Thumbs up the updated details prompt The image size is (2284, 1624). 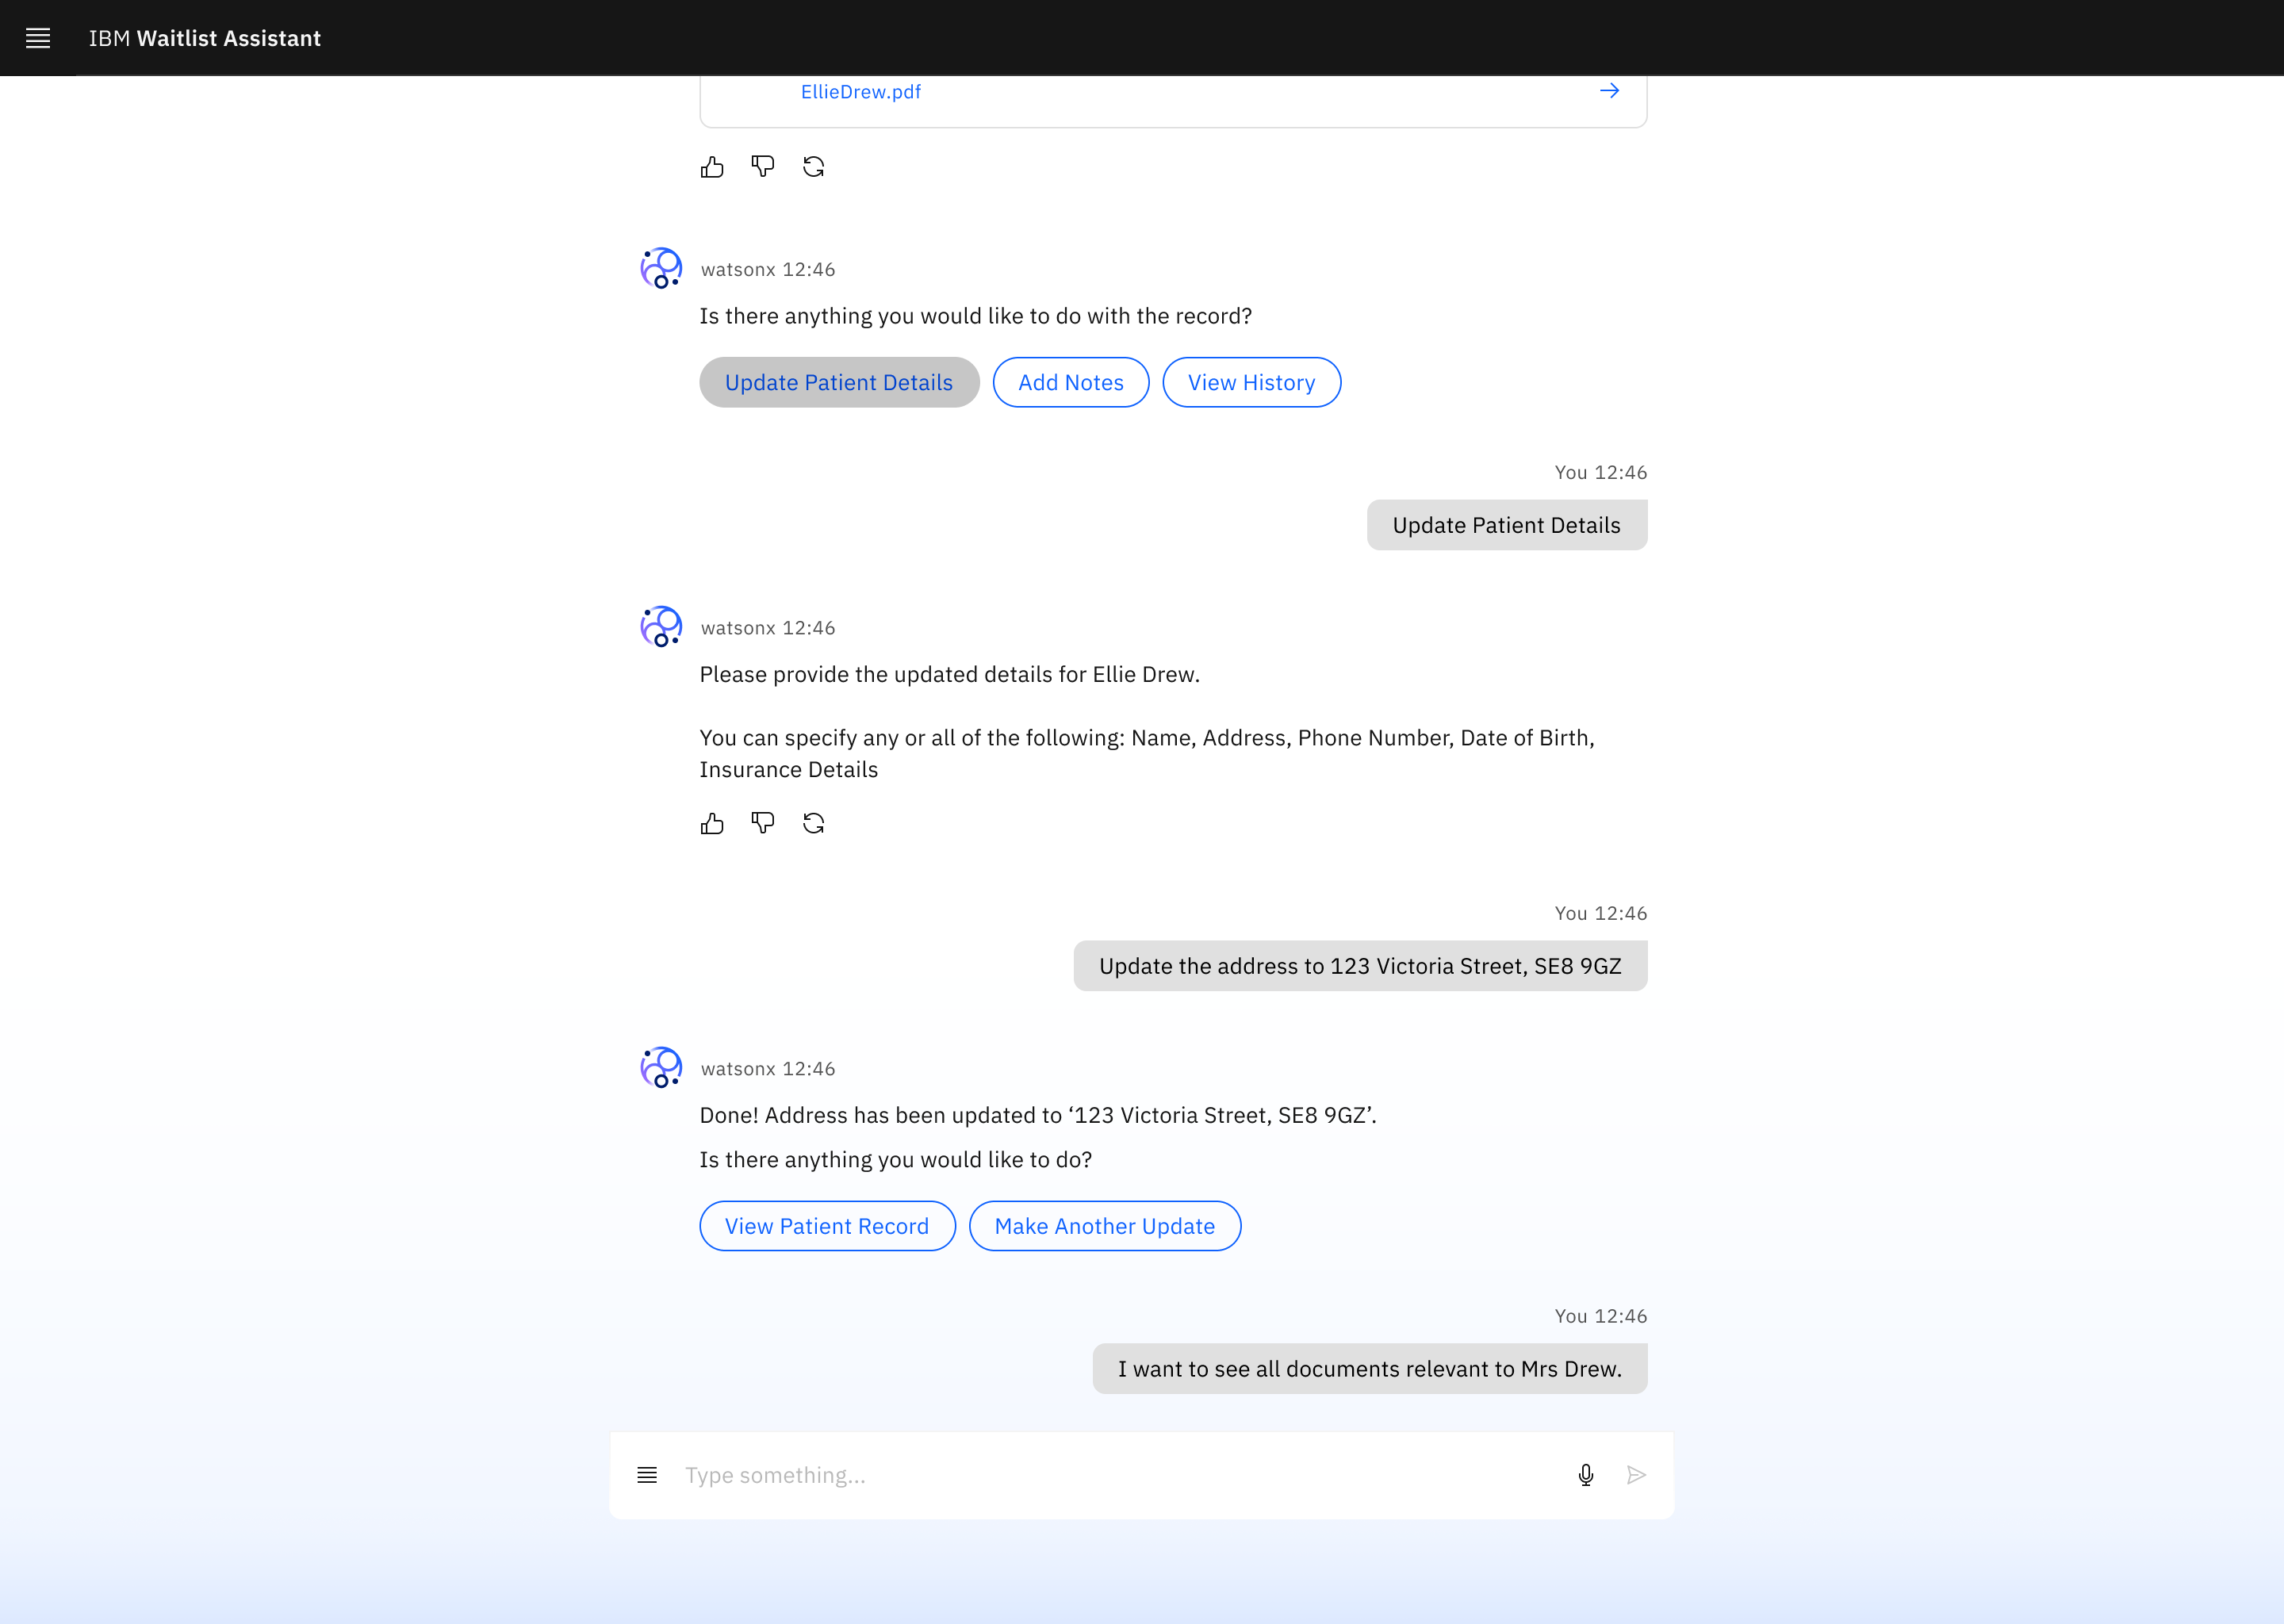point(712,823)
